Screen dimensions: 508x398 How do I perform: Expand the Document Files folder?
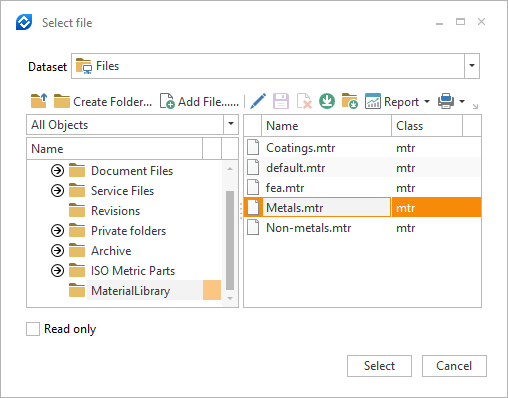point(57,171)
